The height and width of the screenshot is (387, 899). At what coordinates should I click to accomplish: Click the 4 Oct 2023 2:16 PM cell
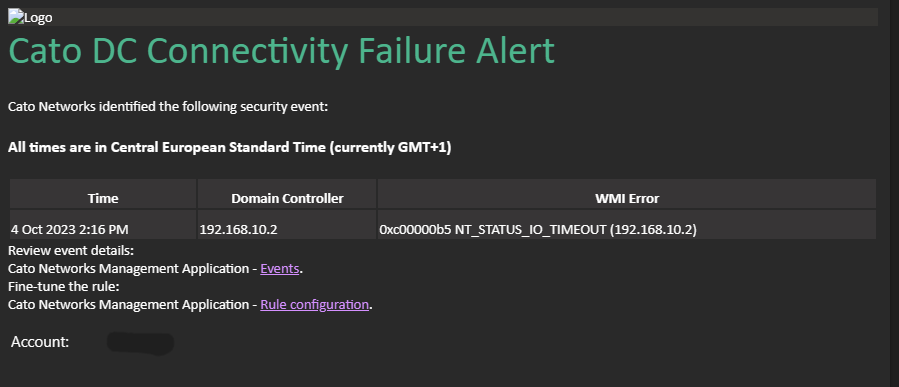[x=103, y=229]
